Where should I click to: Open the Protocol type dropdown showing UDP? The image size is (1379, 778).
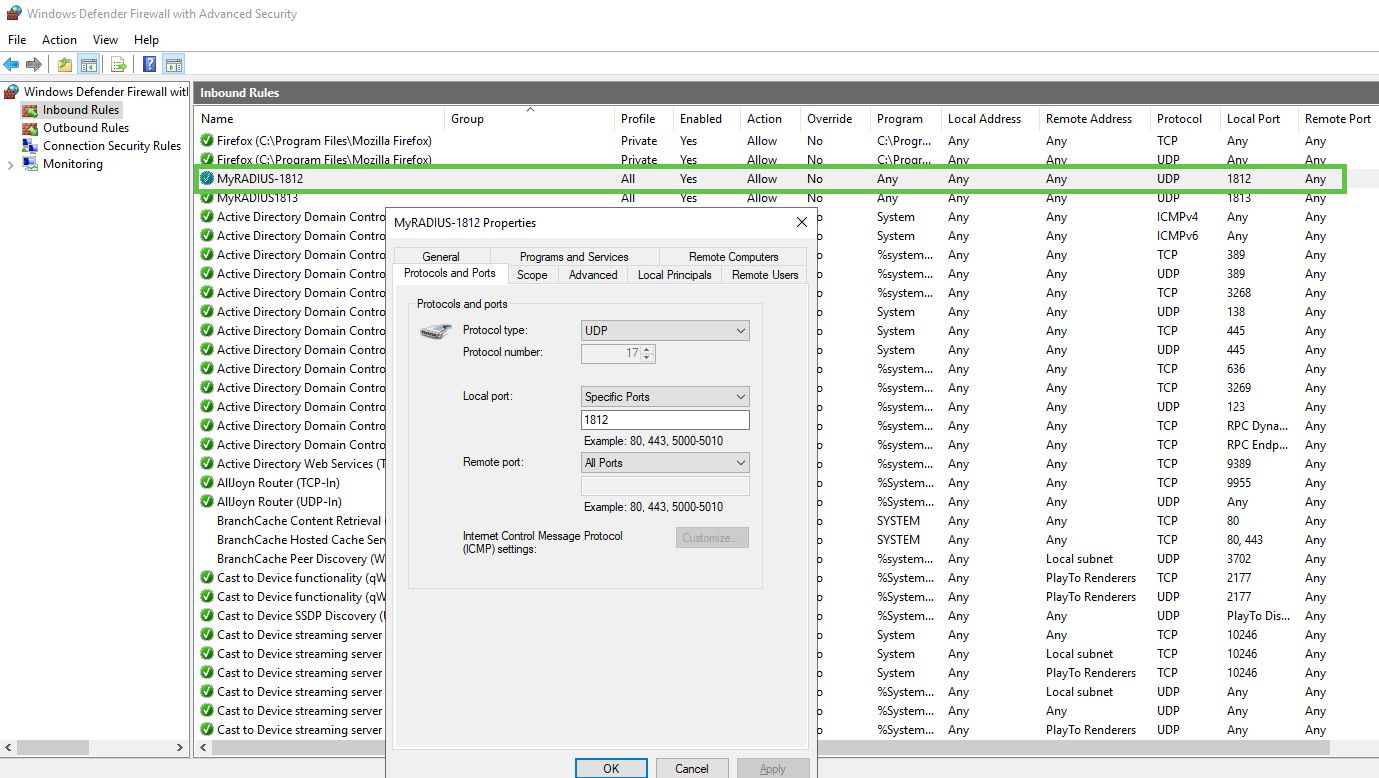click(665, 331)
